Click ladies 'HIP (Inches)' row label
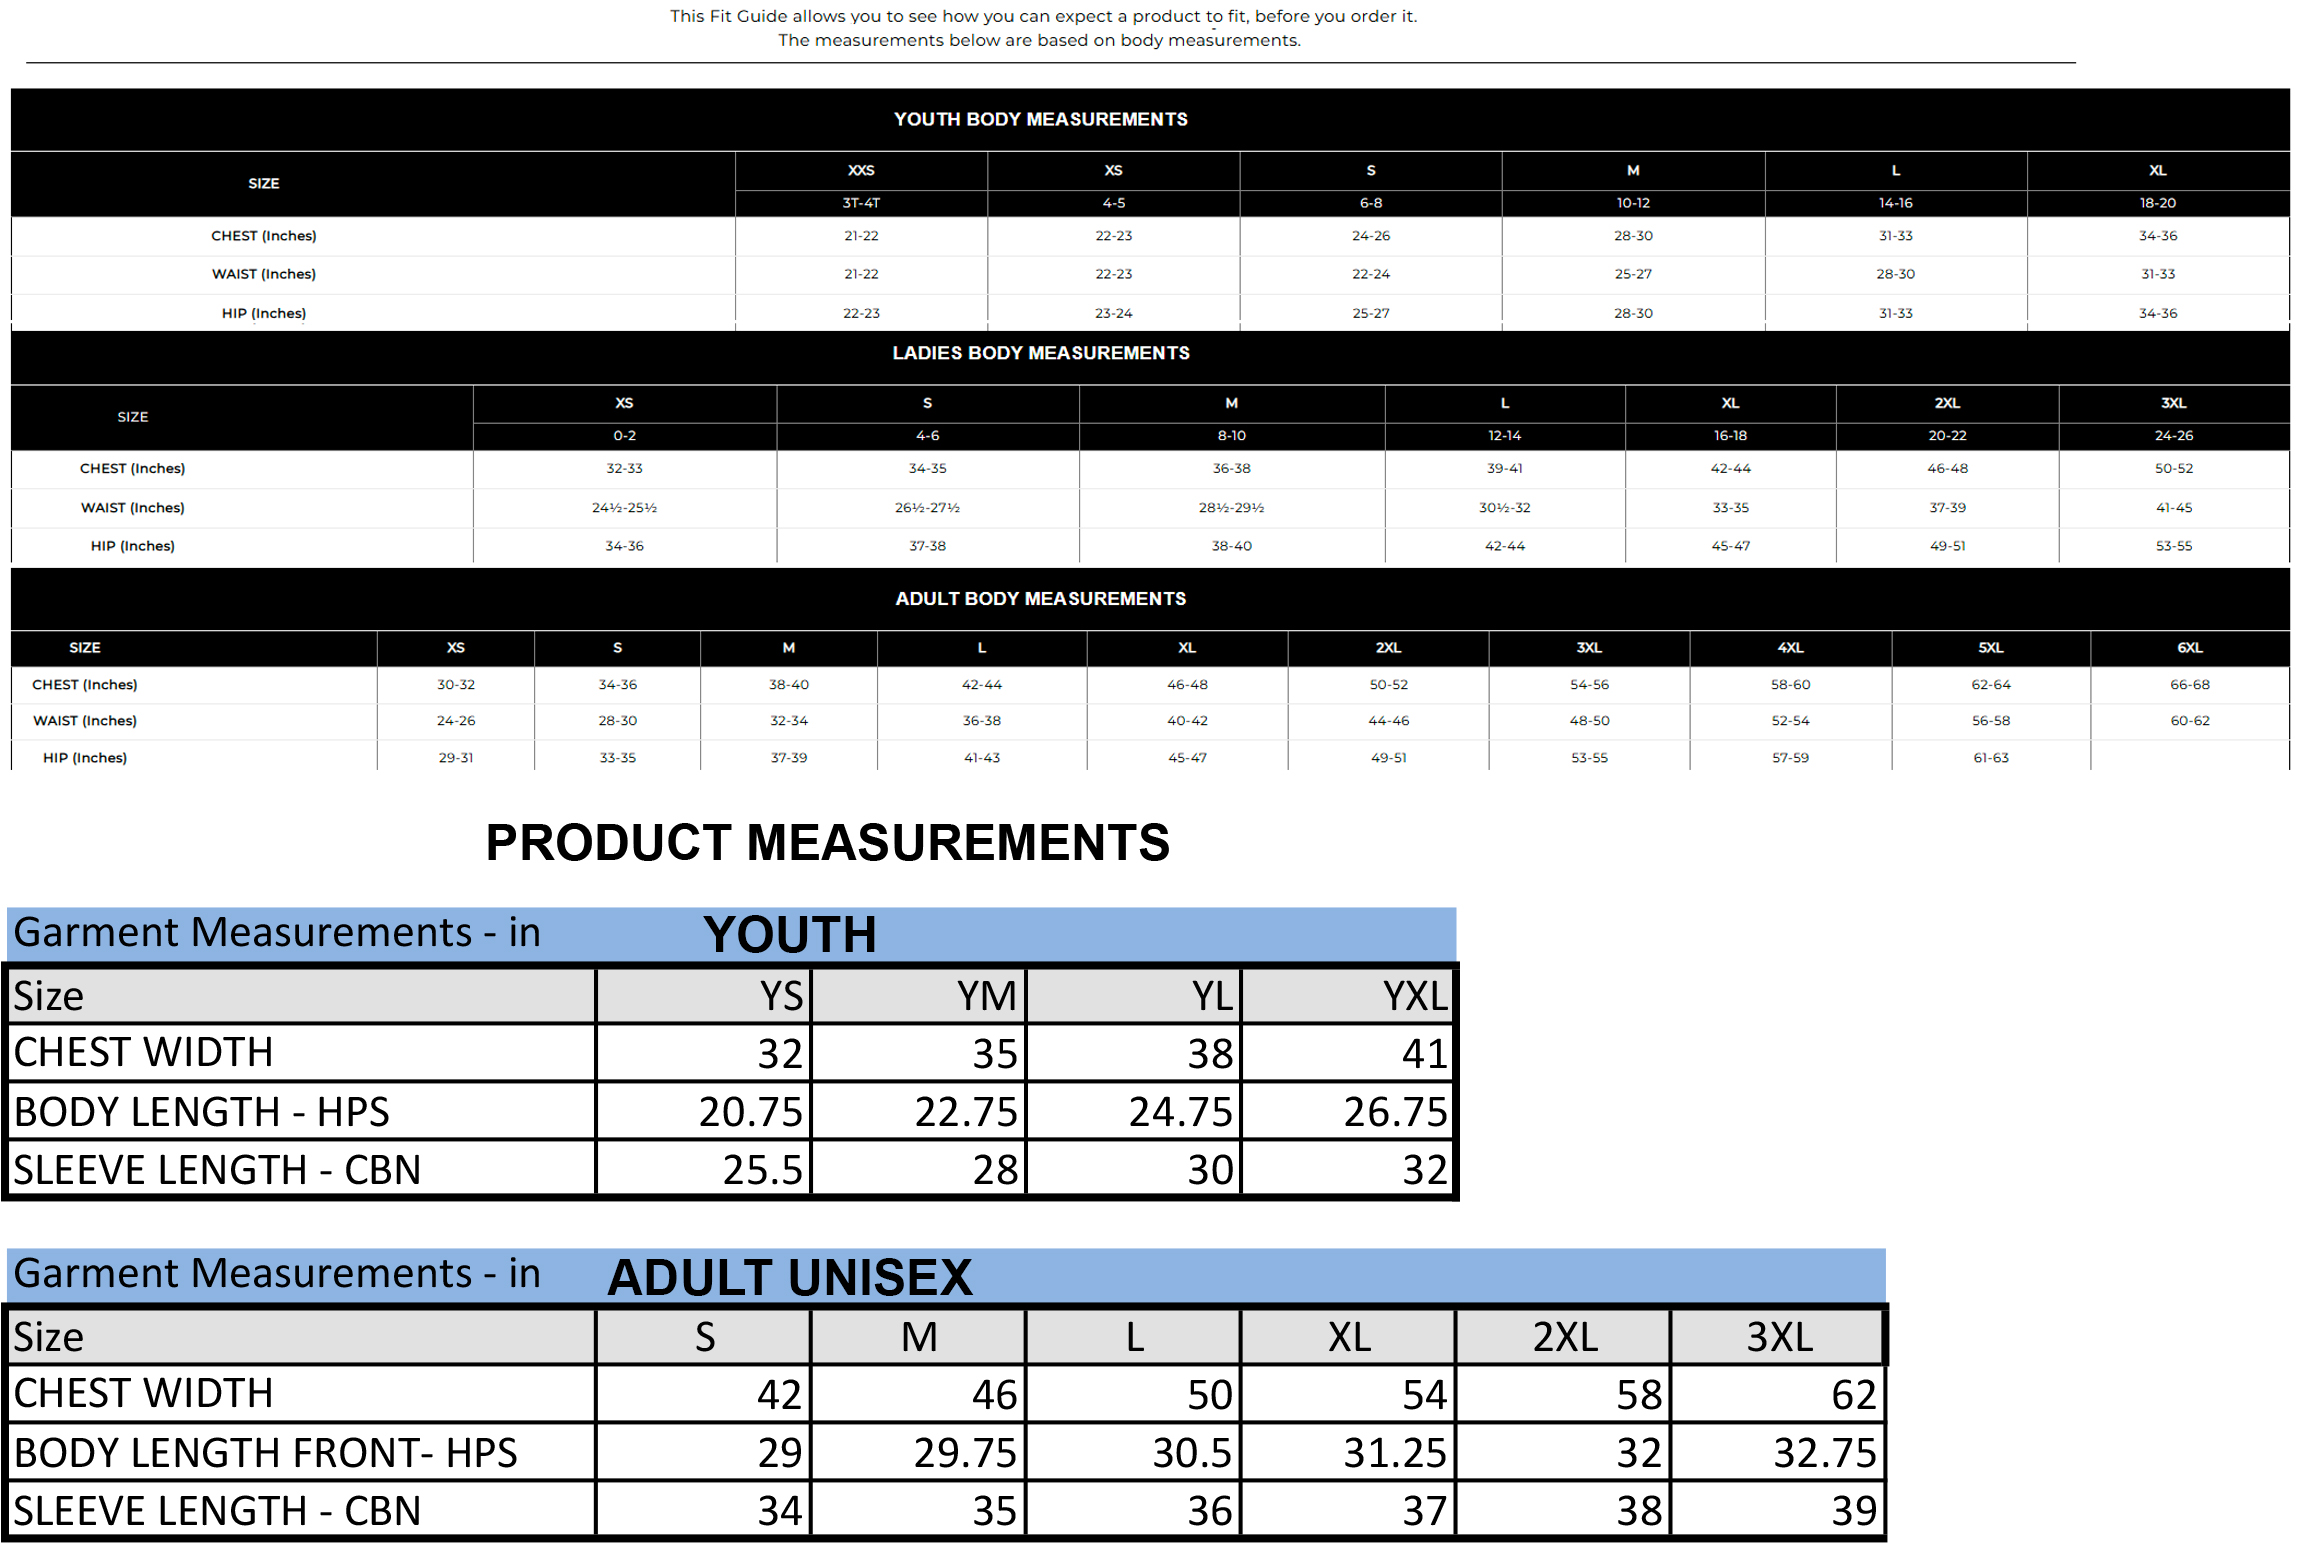Image resolution: width=2301 pixels, height=1564 pixels. tap(132, 546)
